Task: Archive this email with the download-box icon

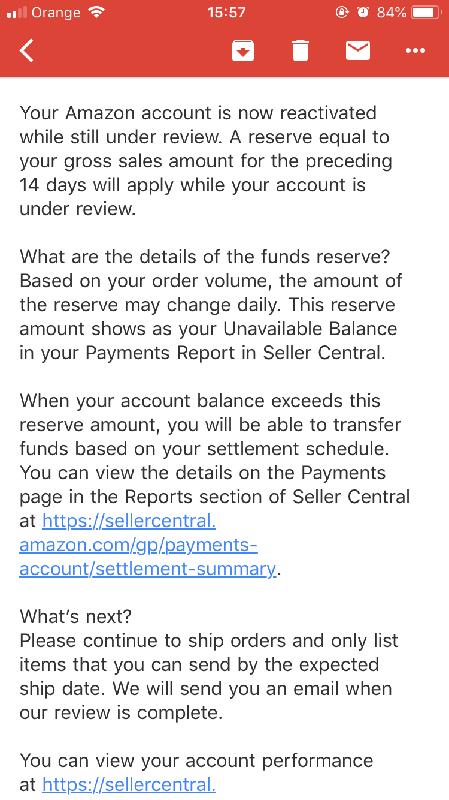Action: [243, 51]
